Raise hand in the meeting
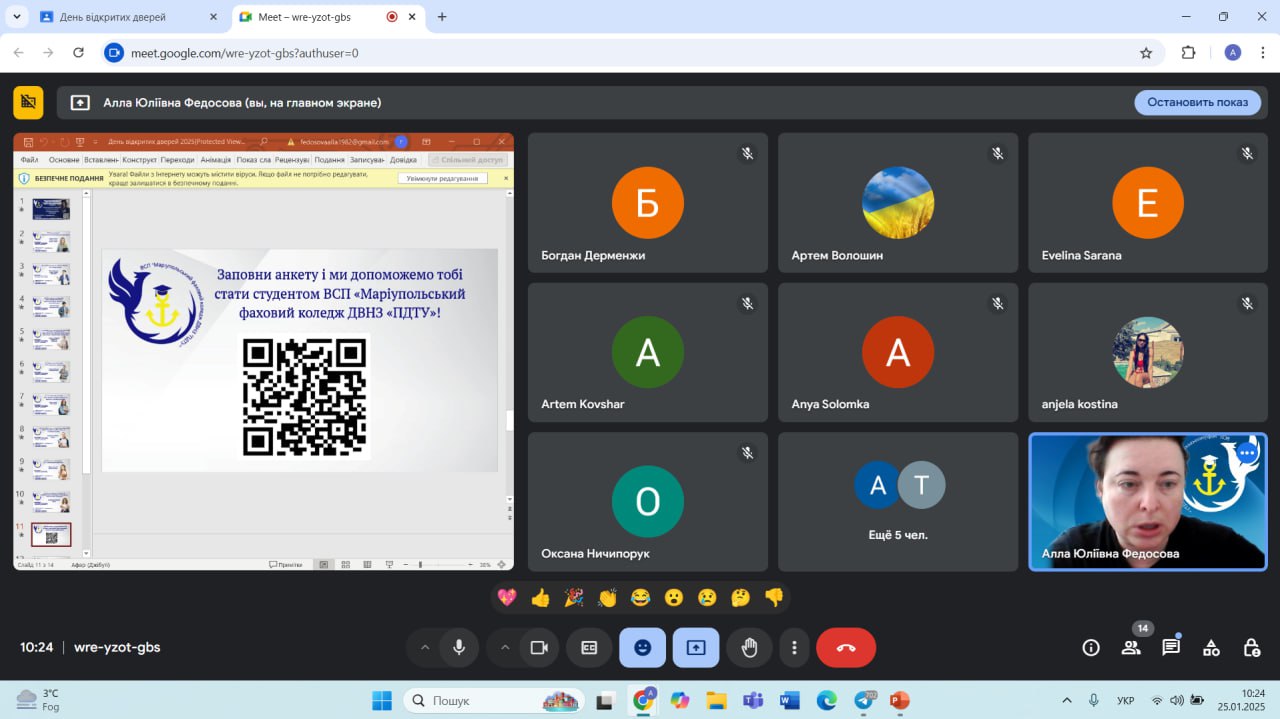Screen dimensions: 1280x719 pyautogui.click(x=749, y=647)
